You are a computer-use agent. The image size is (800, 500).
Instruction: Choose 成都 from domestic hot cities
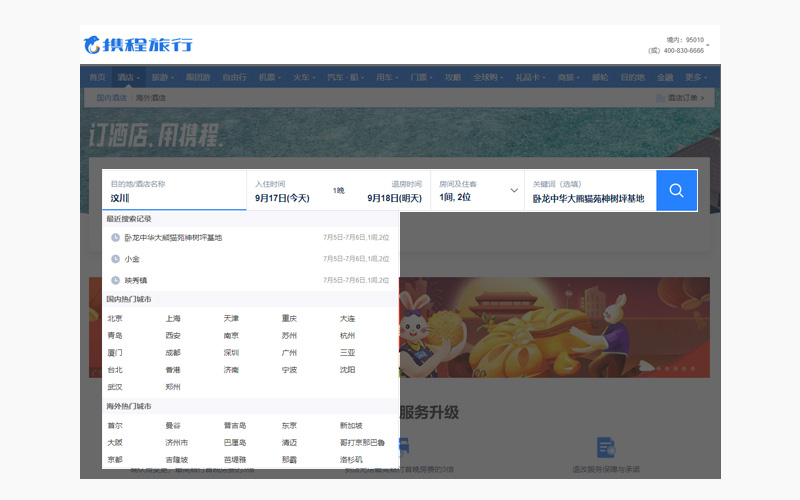coord(173,353)
